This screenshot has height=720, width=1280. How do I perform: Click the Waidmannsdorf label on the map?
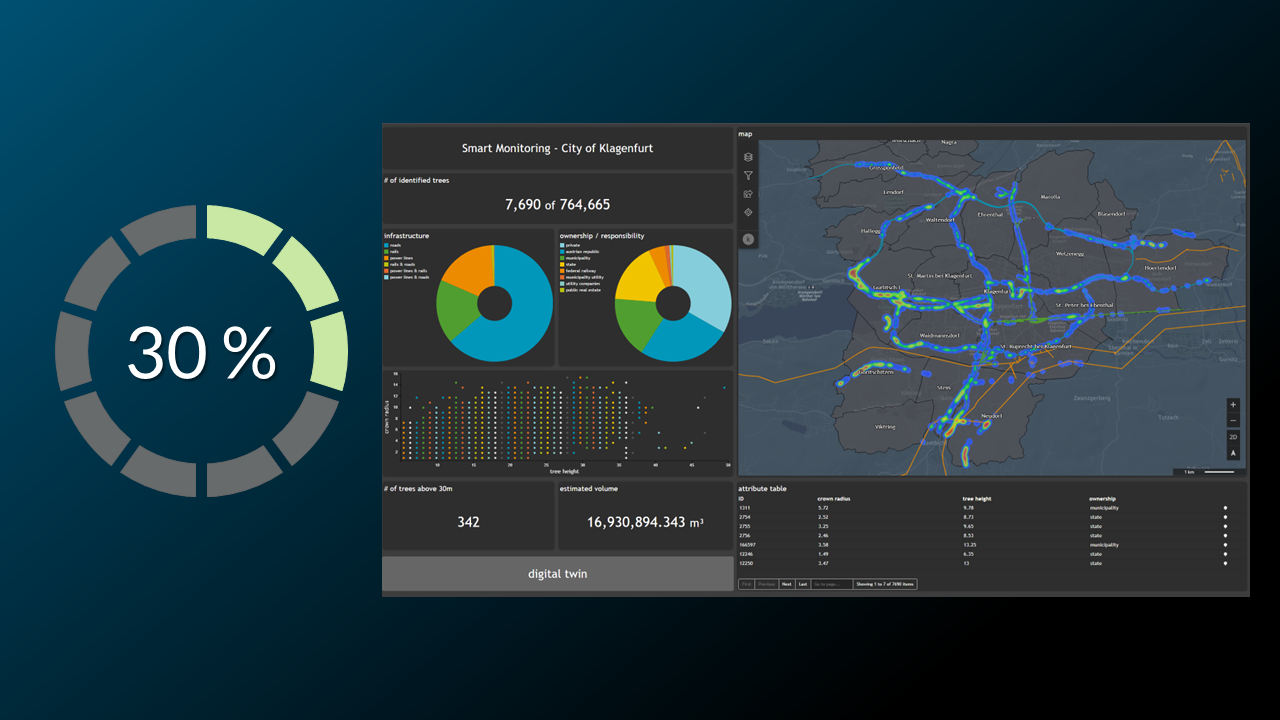940,335
